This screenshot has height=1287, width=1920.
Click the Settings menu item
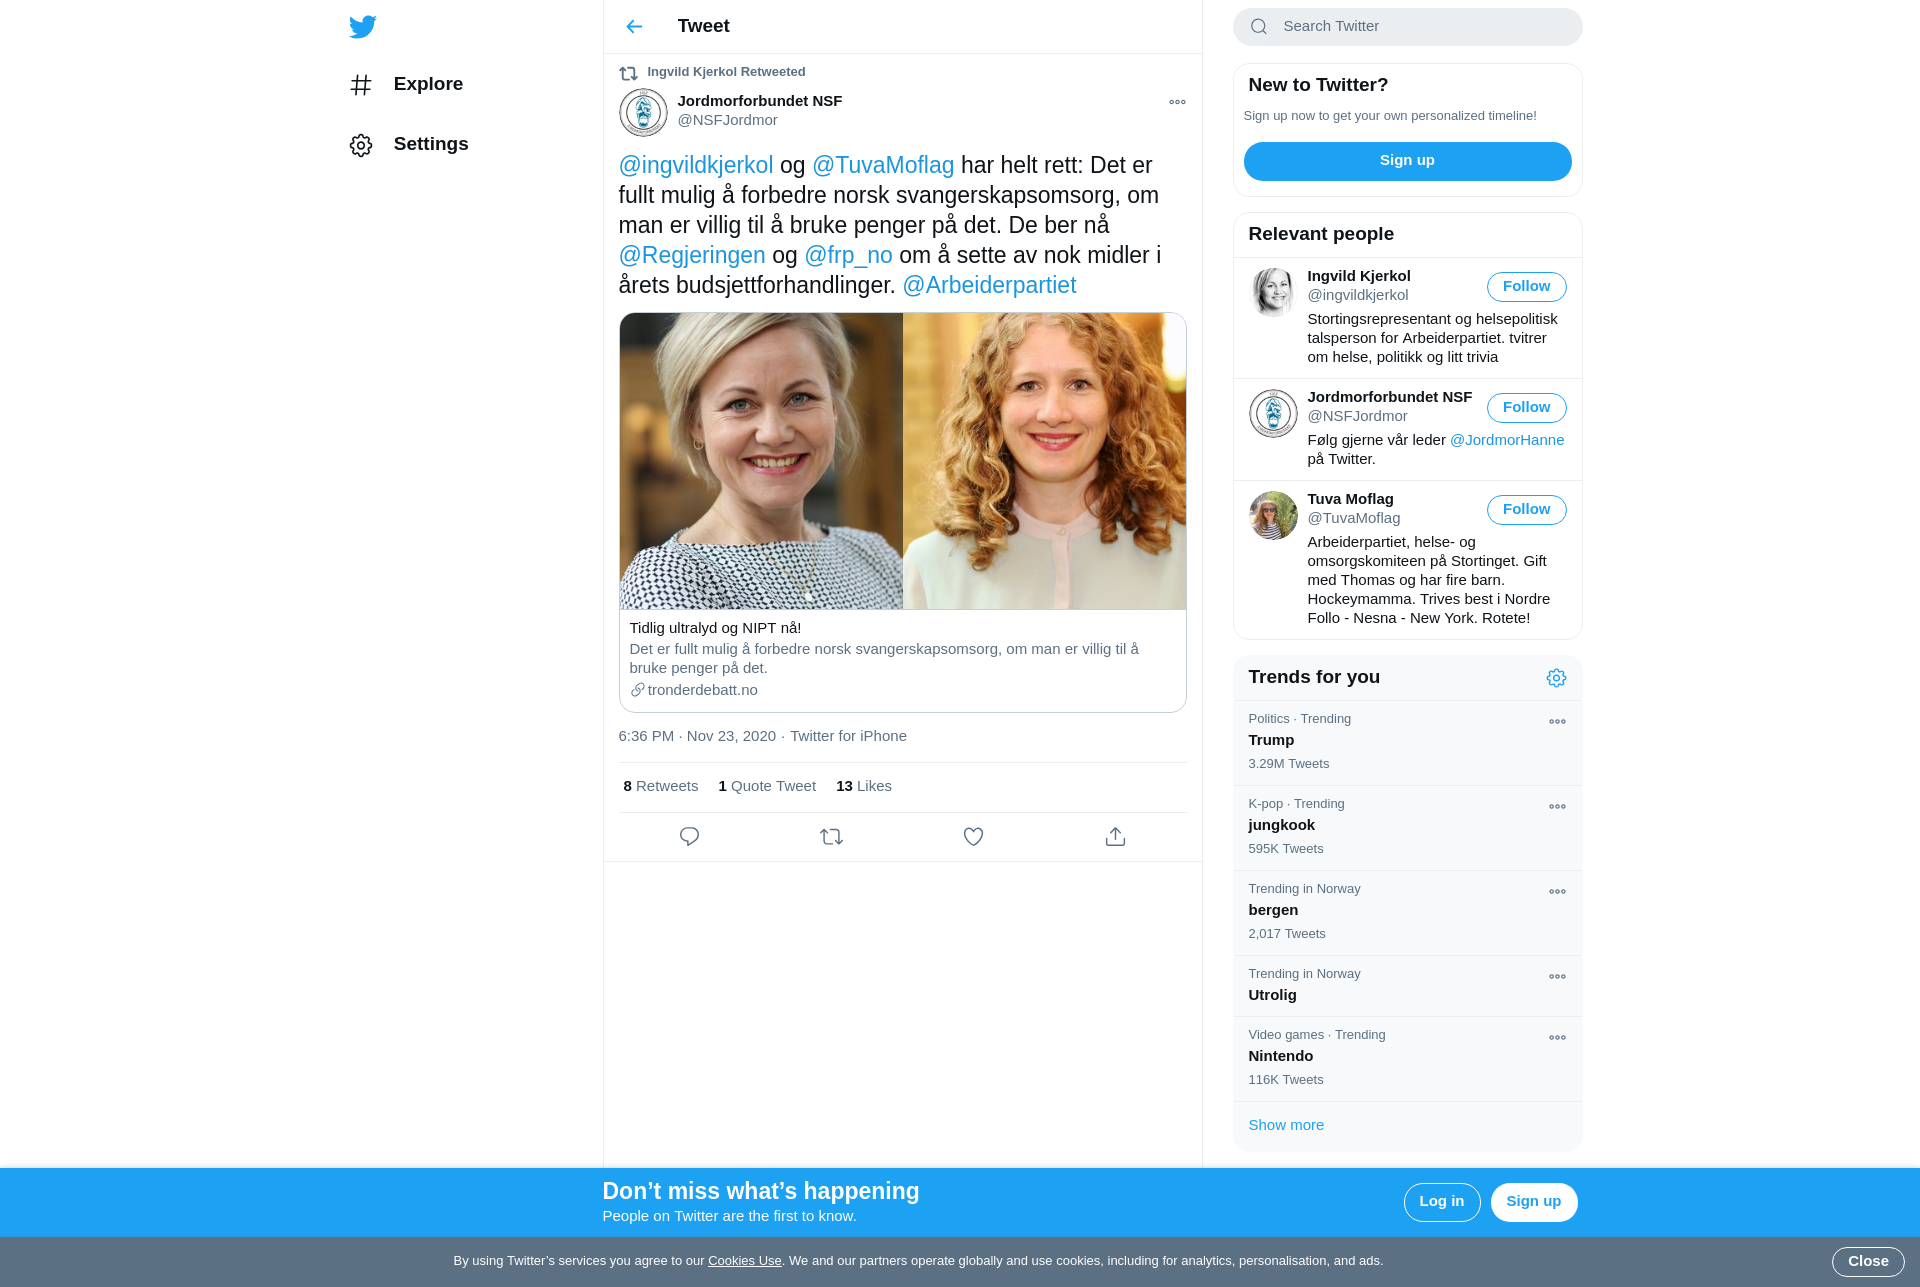409,145
